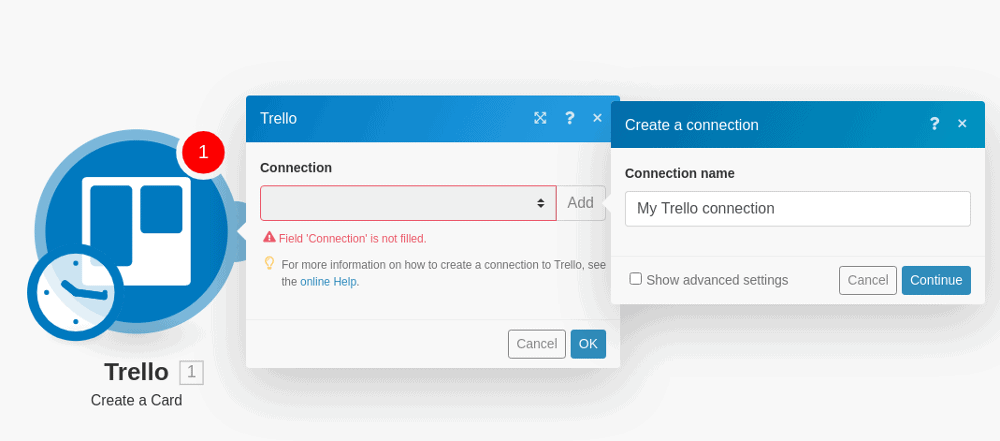Click Add next to Connection field
This screenshot has height=441, width=1000.
(580, 203)
